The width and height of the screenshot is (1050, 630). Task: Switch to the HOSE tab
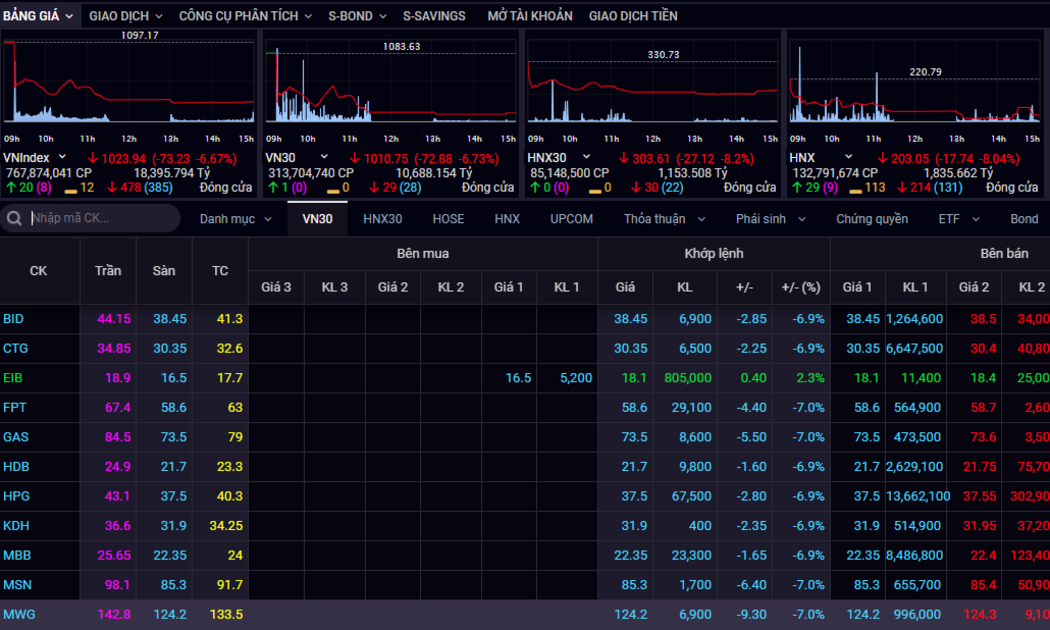(x=448, y=218)
